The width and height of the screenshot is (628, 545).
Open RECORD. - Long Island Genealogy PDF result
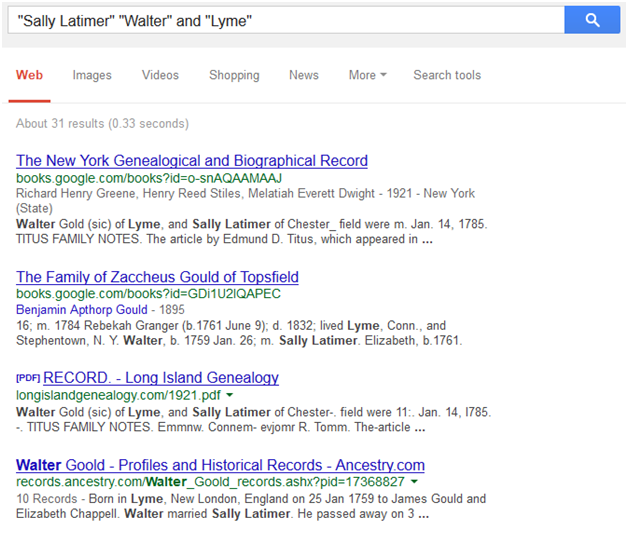(161, 378)
